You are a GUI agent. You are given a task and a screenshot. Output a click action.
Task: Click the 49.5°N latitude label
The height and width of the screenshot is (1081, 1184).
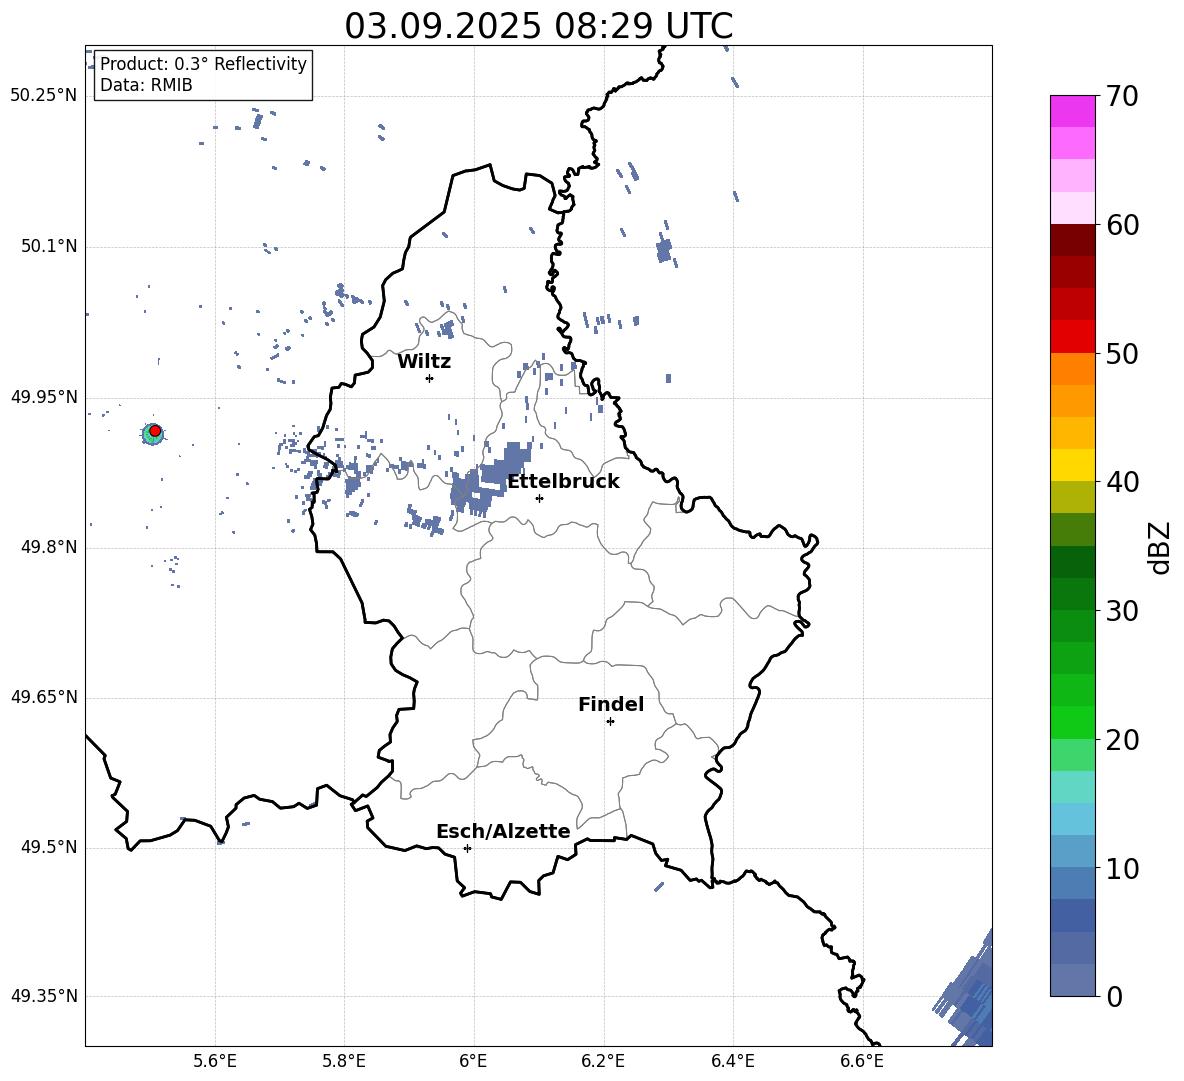pyautogui.click(x=48, y=848)
